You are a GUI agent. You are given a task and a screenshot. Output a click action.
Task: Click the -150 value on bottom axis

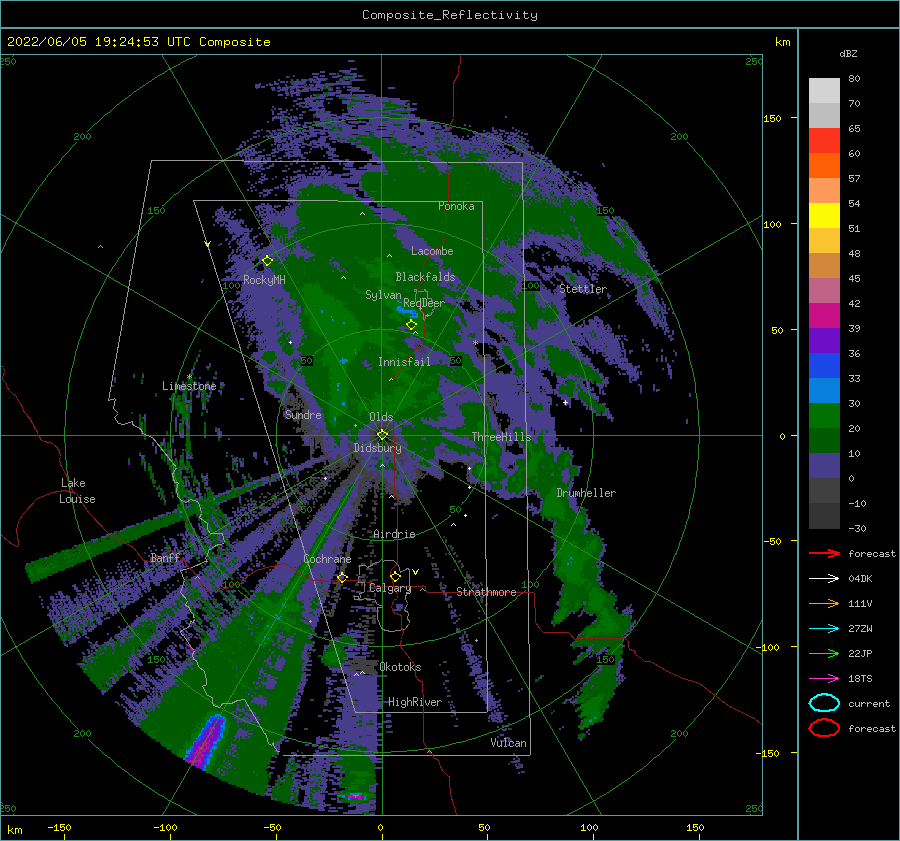click(59, 827)
